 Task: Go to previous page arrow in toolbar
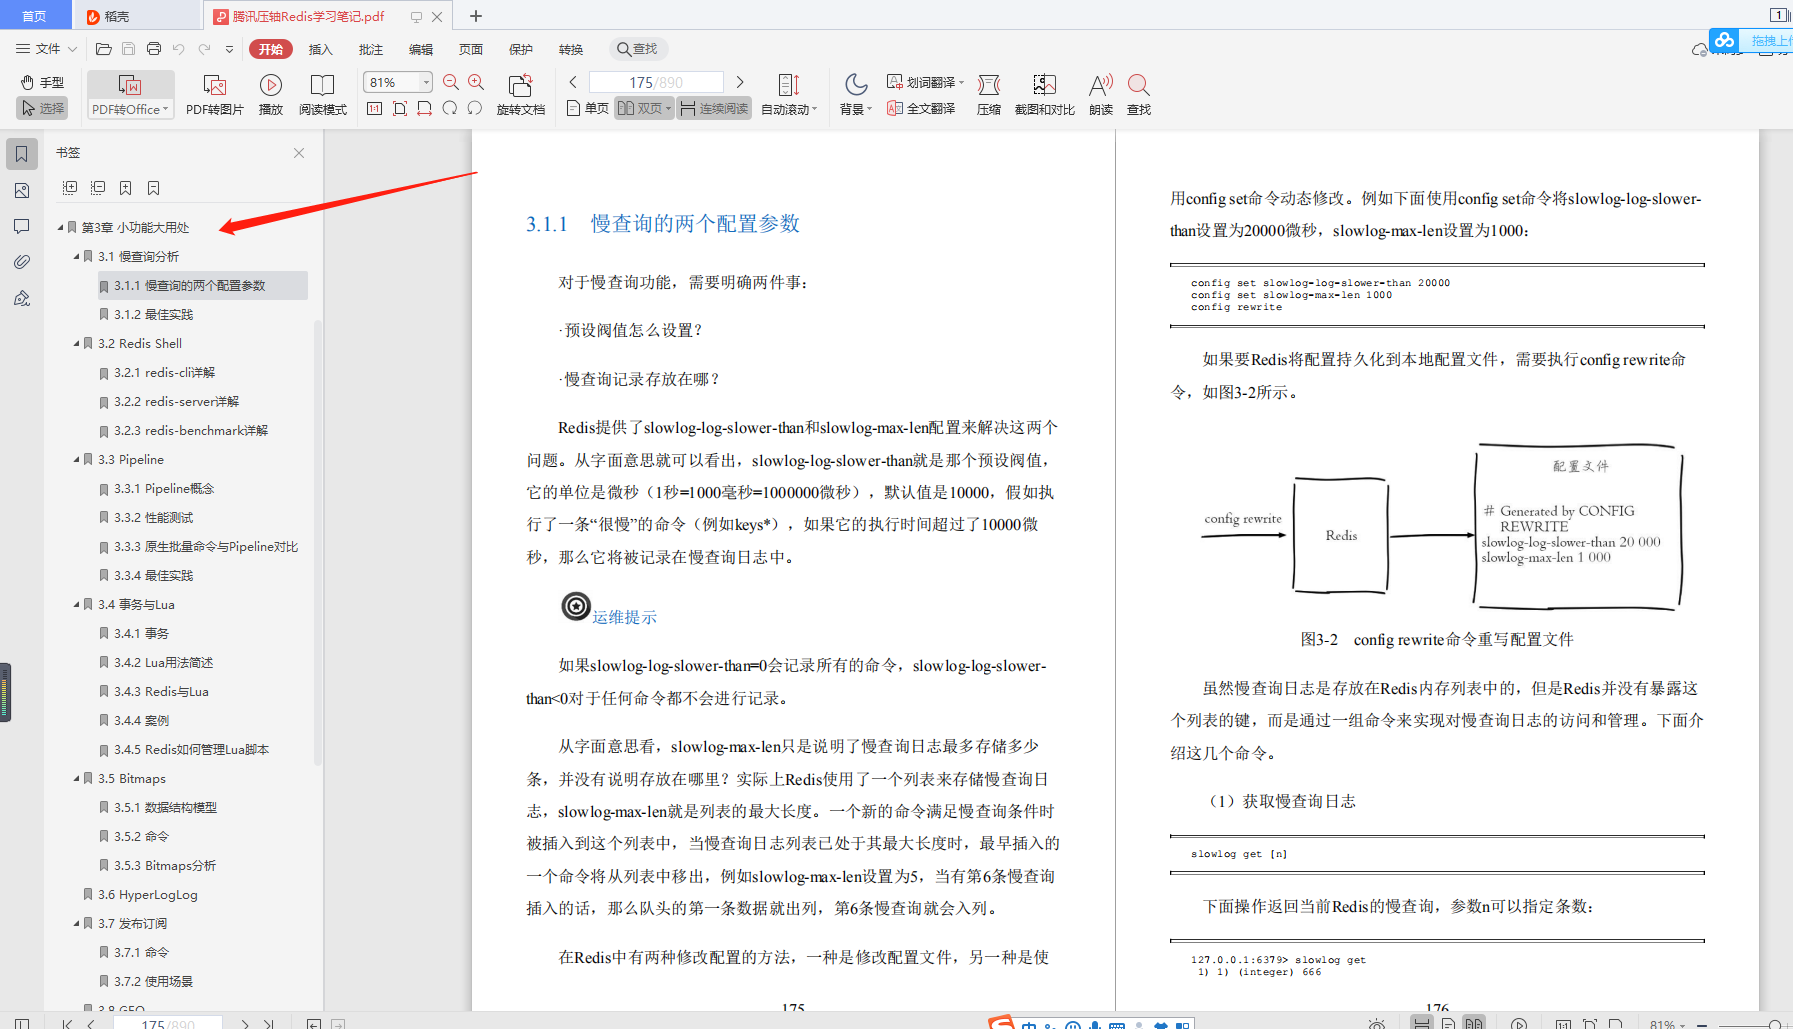[x=573, y=82]
